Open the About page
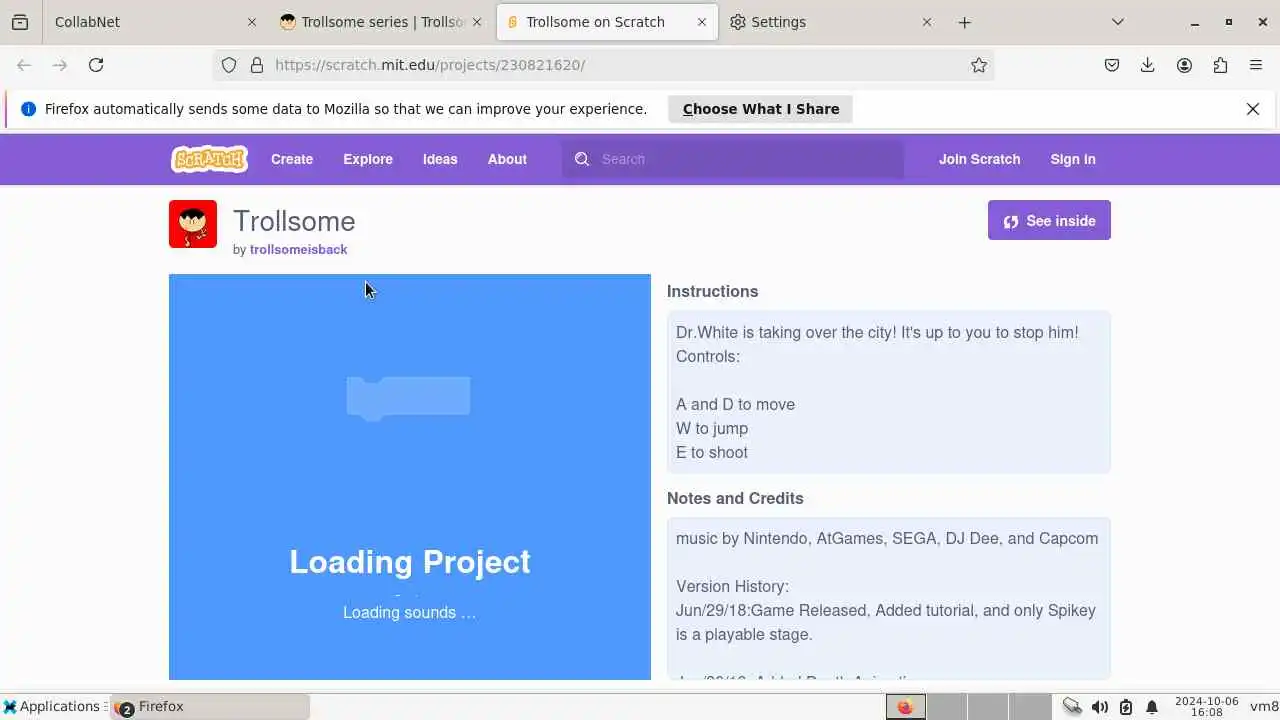1280x720 pixels. 507,159
